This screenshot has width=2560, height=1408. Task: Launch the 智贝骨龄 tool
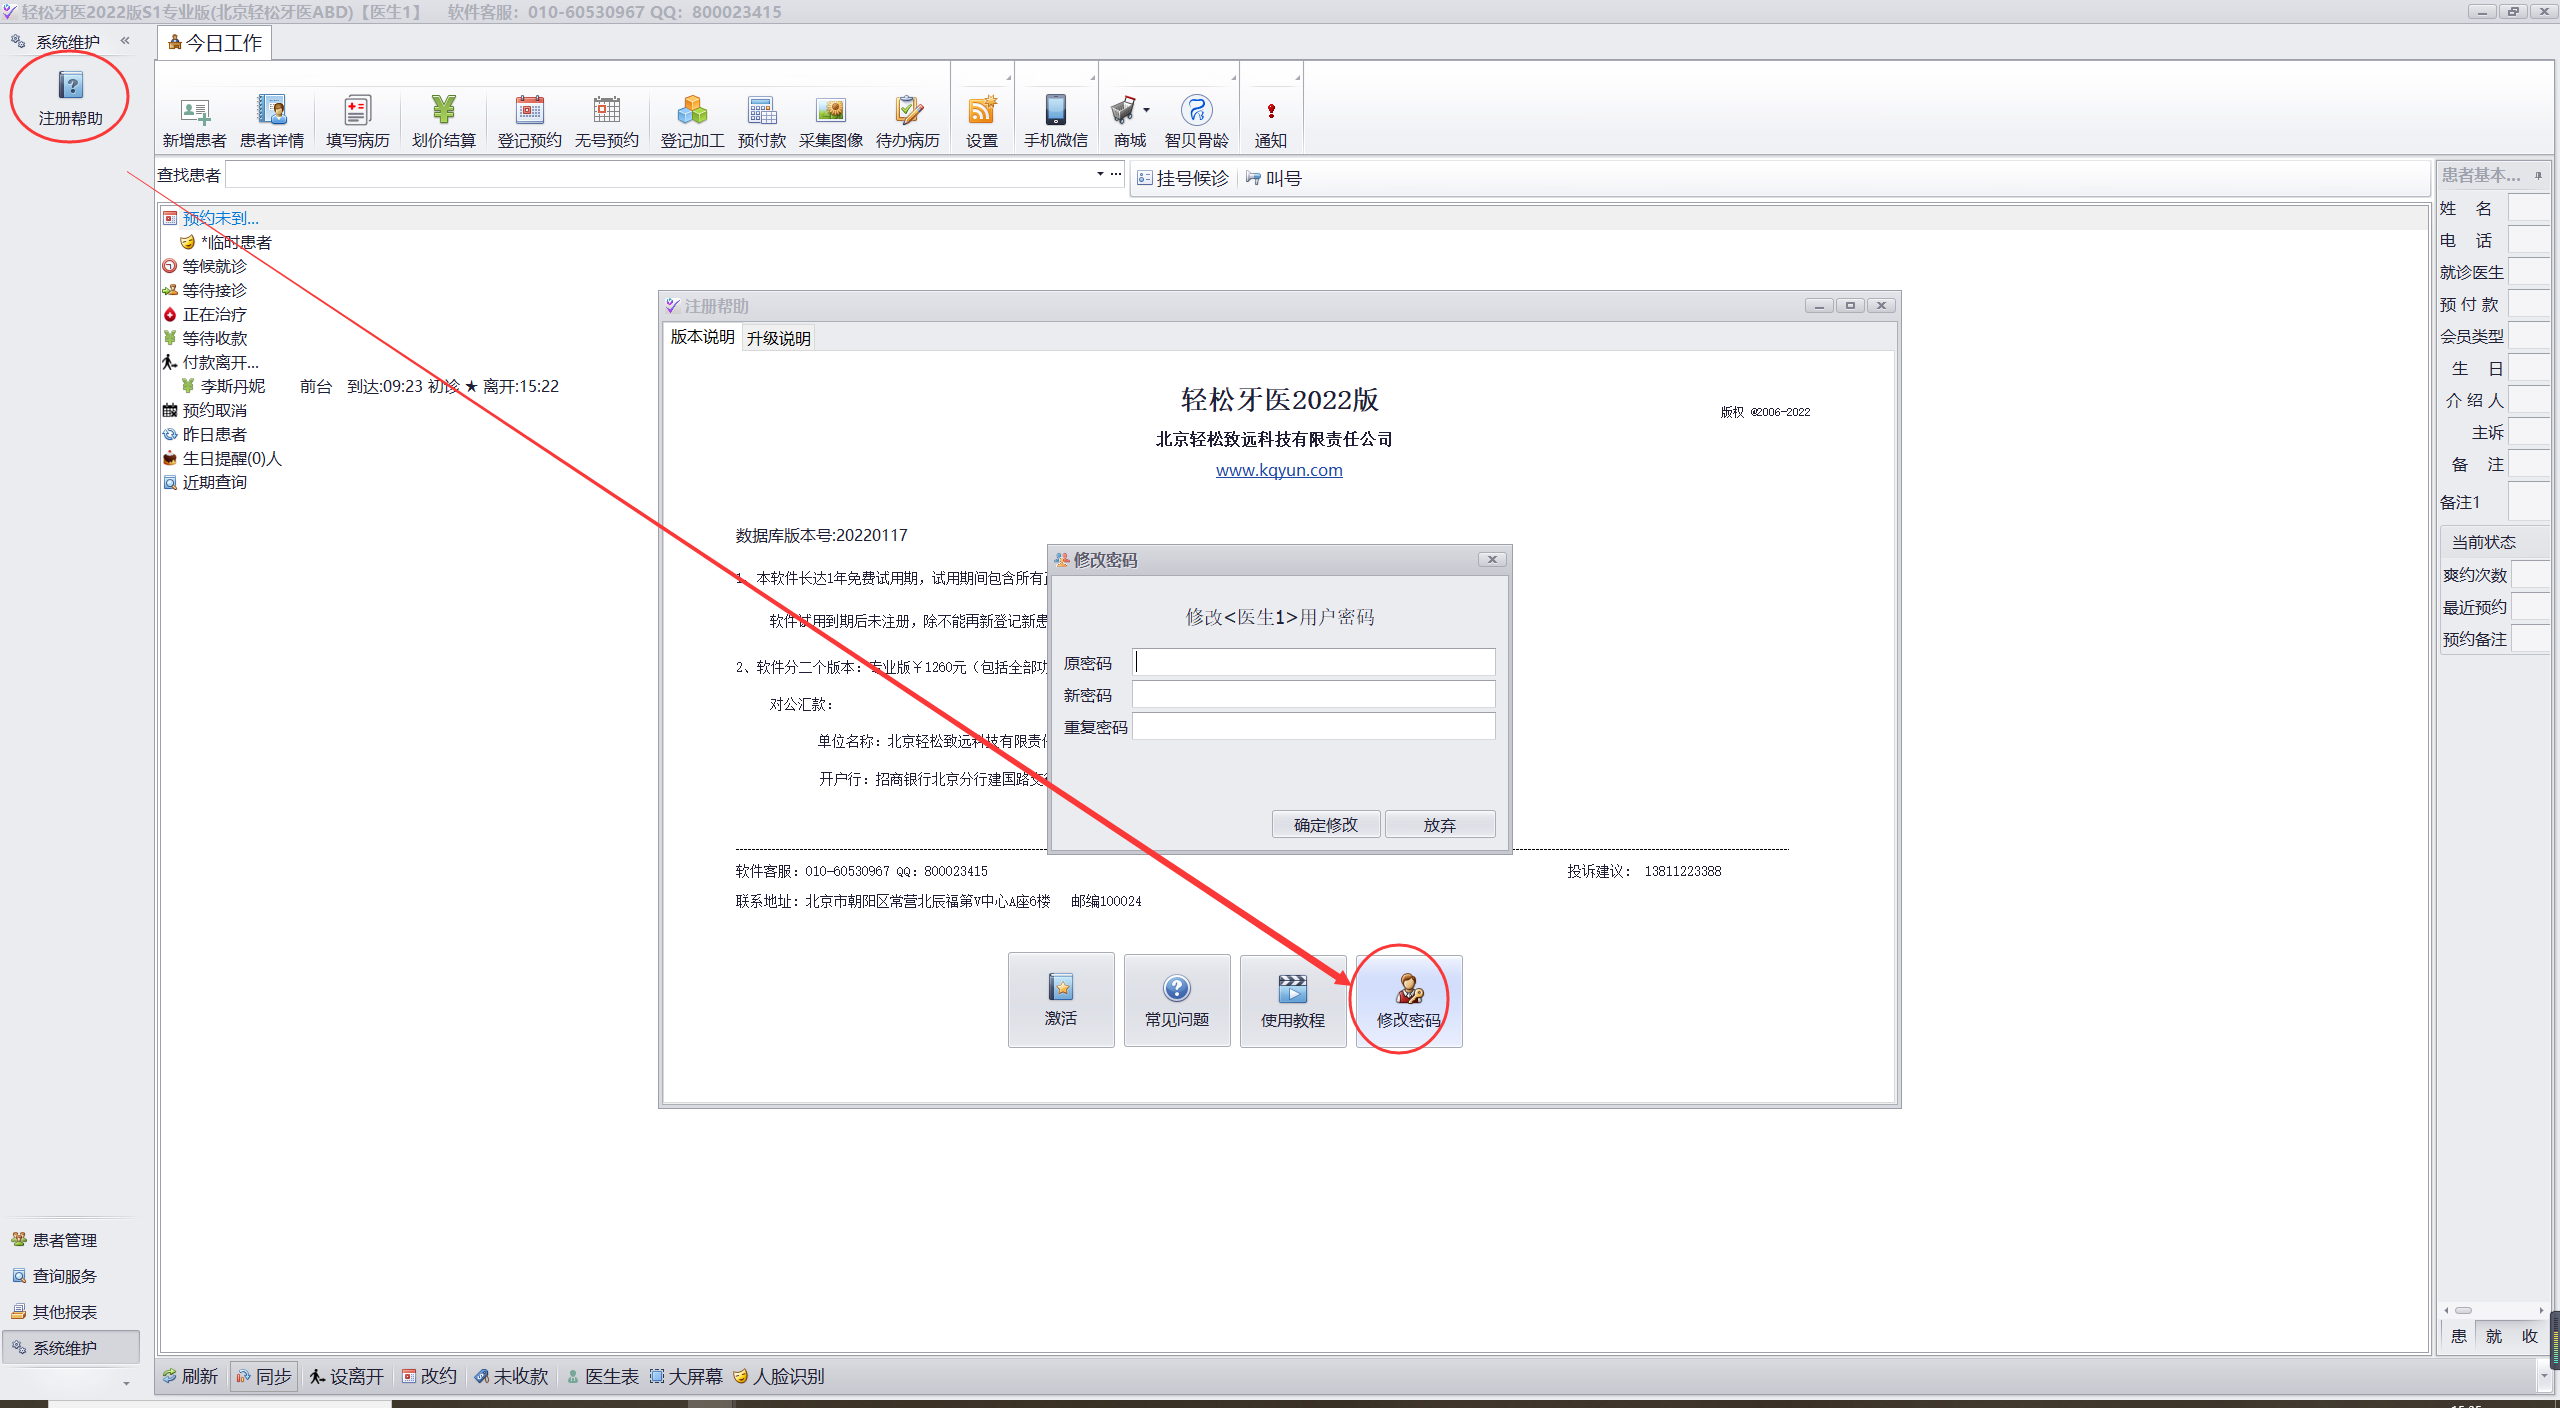1197,121
